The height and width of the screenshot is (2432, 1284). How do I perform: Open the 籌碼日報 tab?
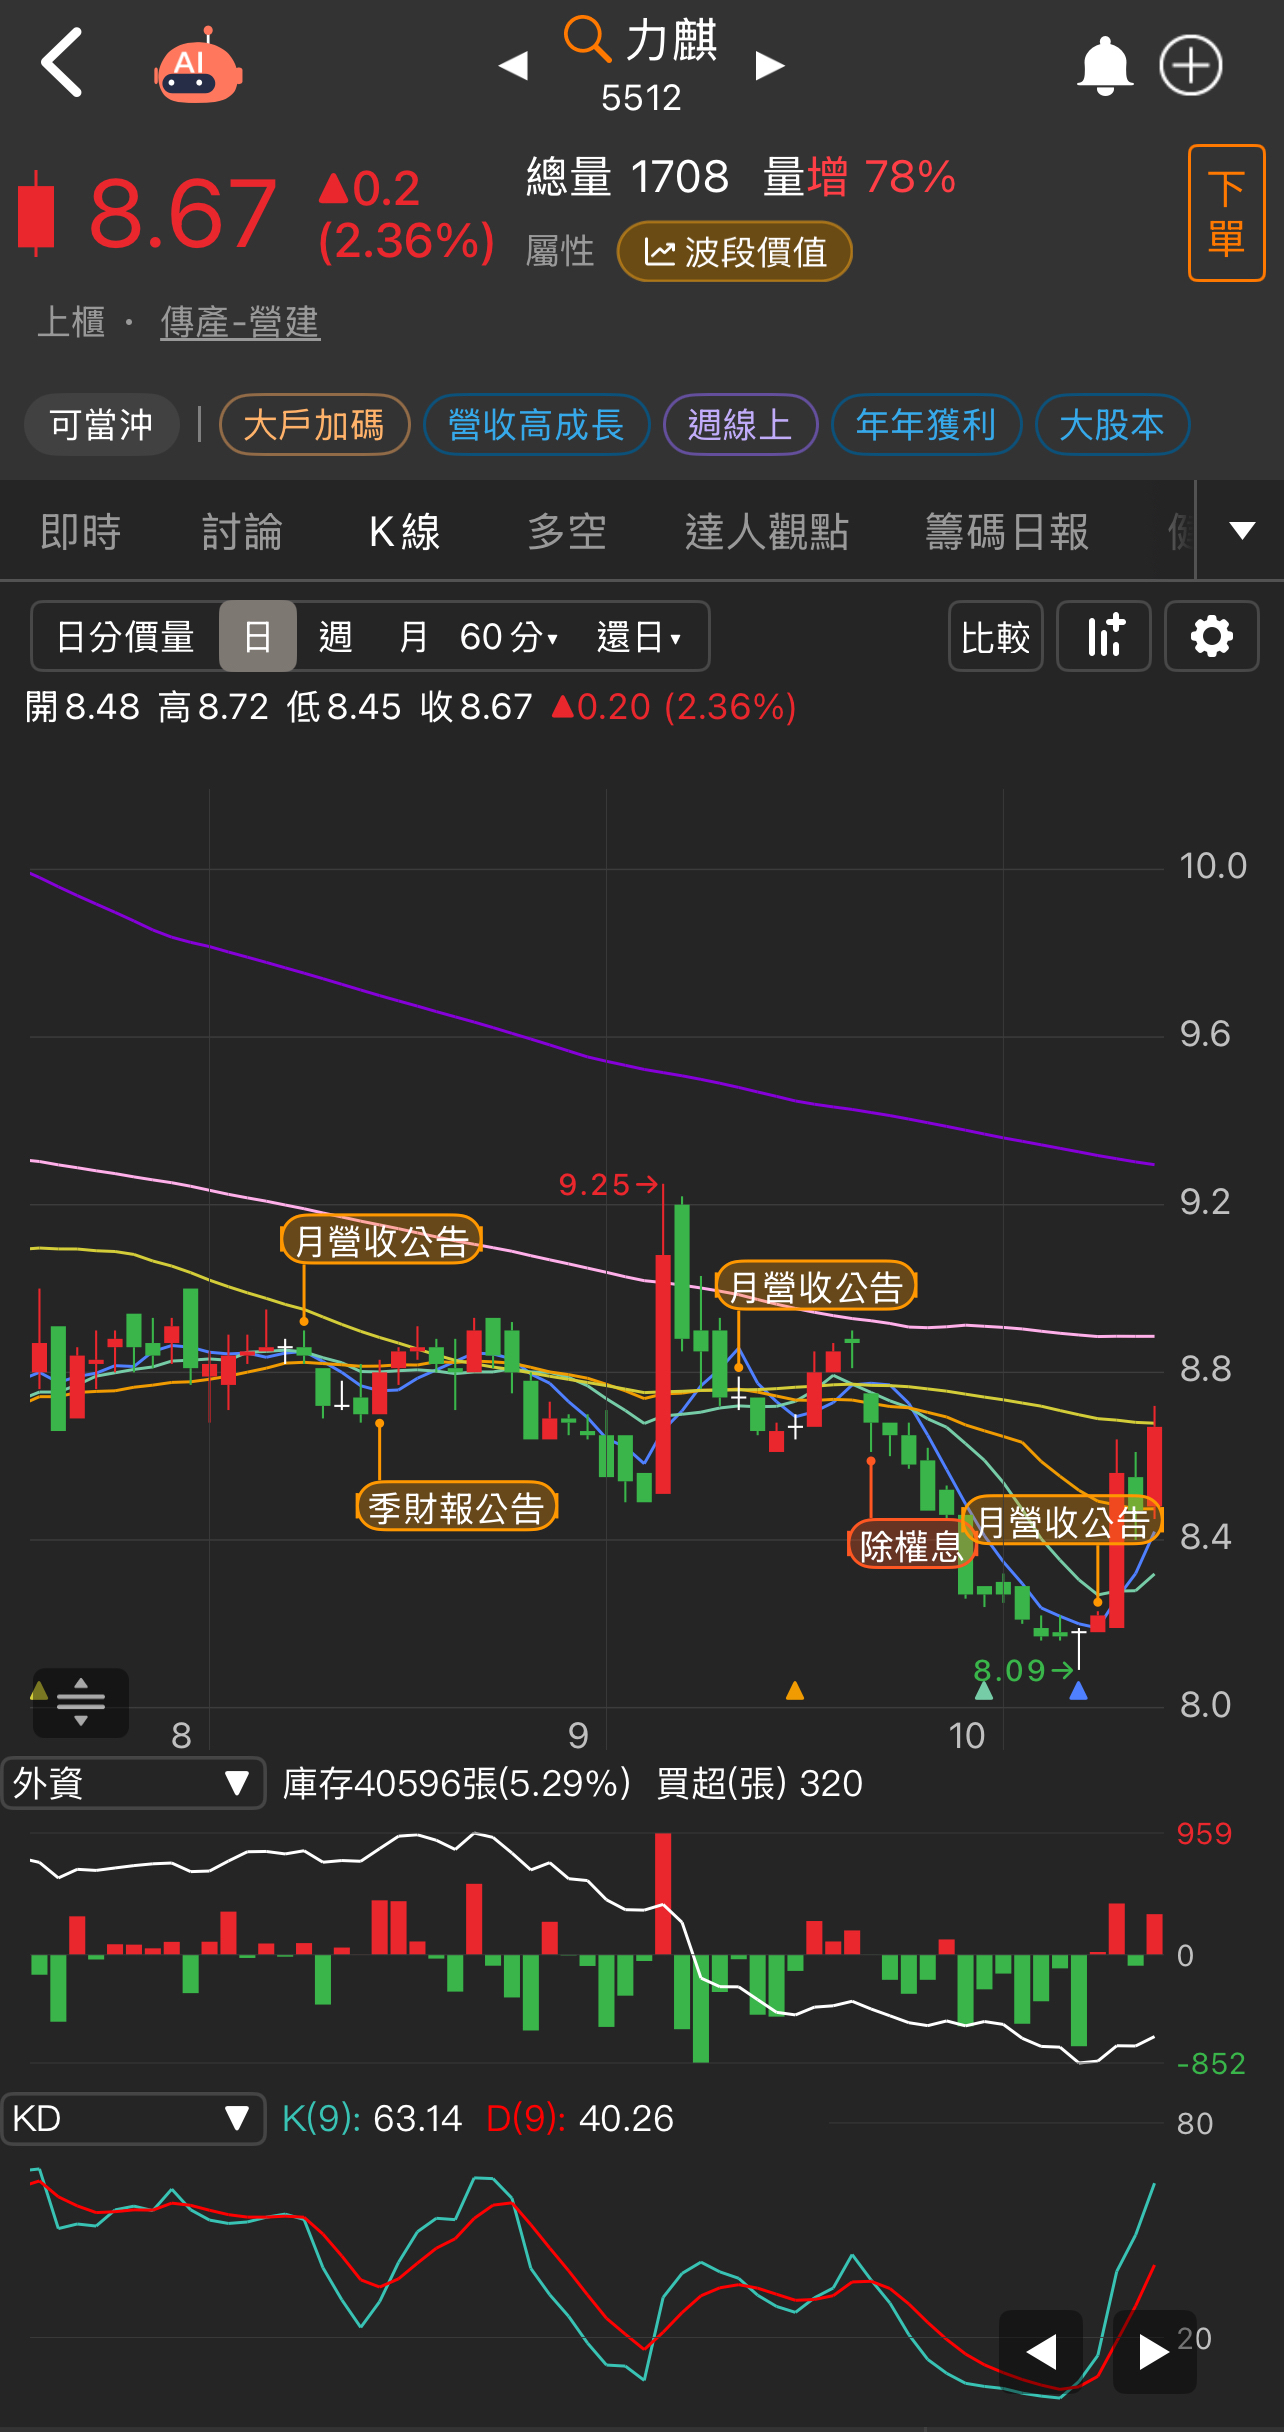tap(1007, 531)
